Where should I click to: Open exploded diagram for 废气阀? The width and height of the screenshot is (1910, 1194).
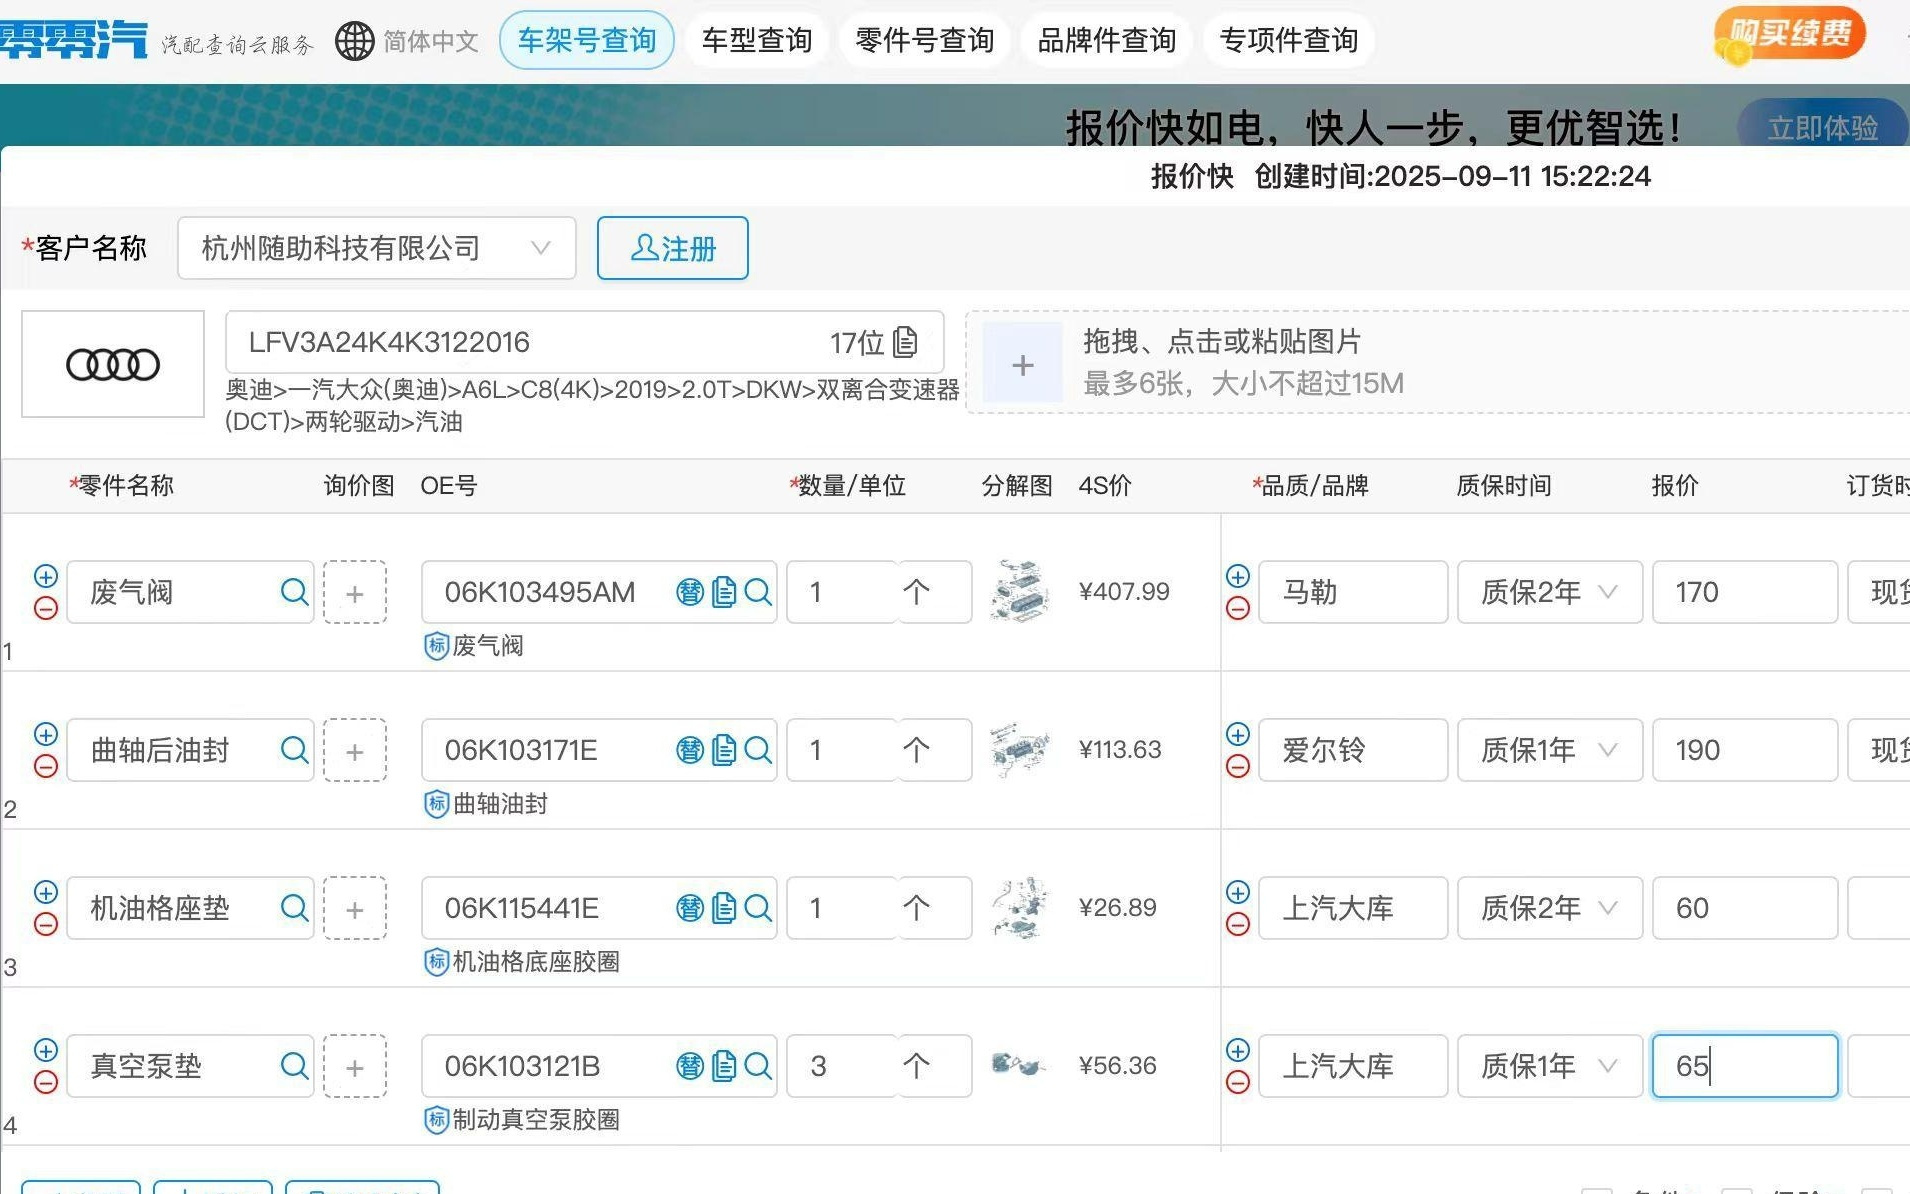1019,591
